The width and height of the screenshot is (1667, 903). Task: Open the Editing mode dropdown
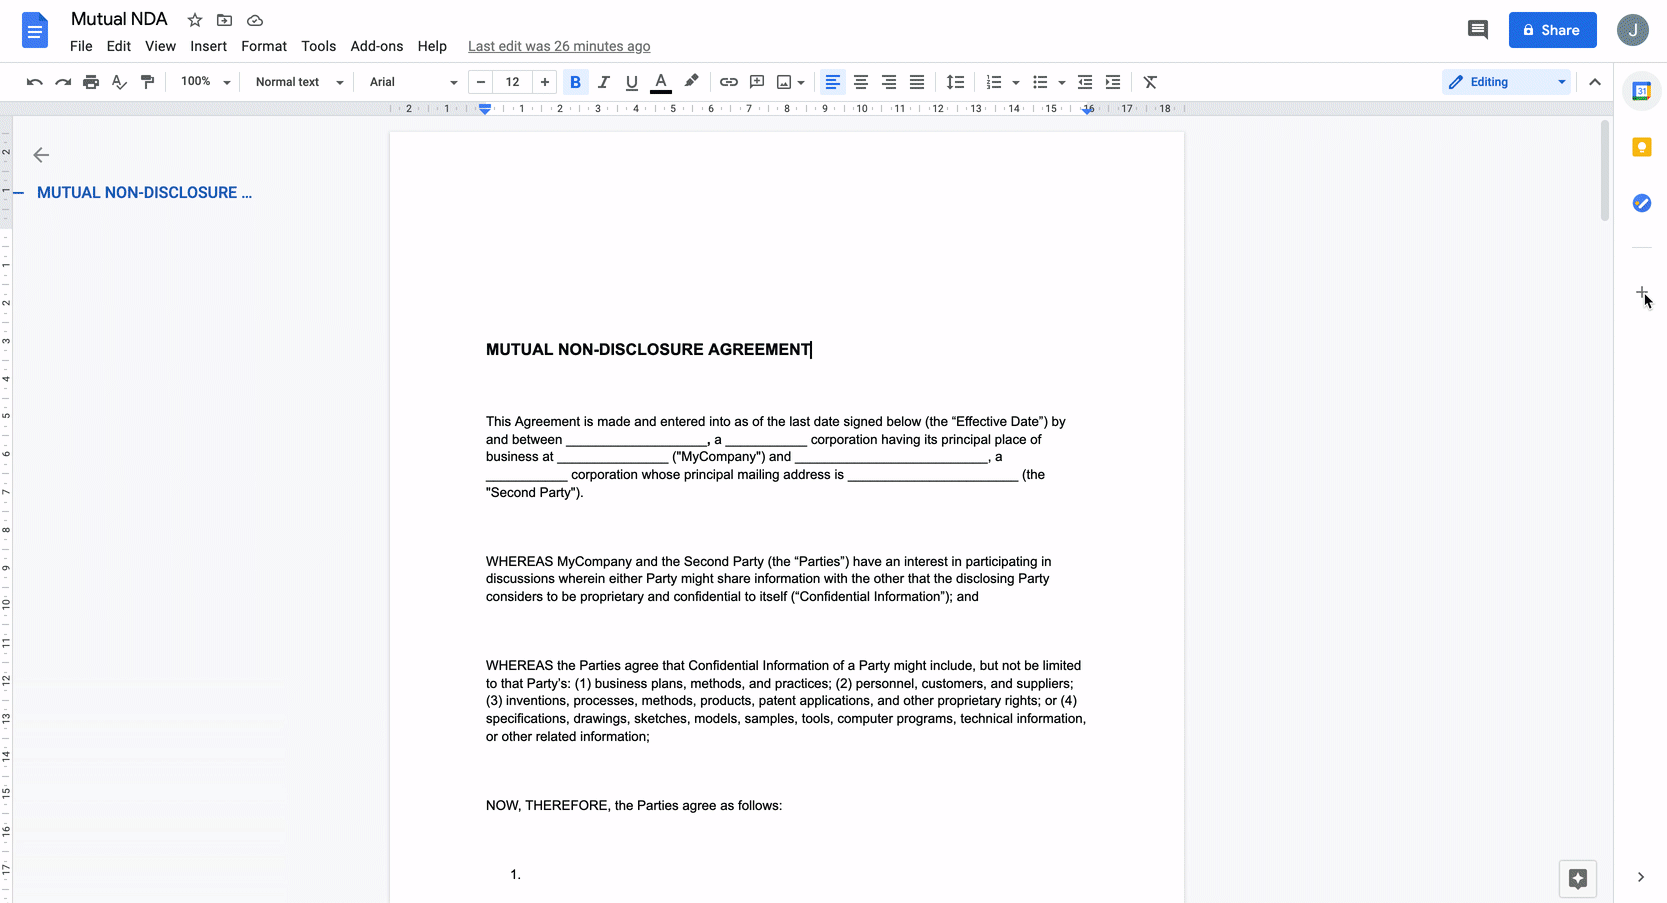[x=1507, y=82]
